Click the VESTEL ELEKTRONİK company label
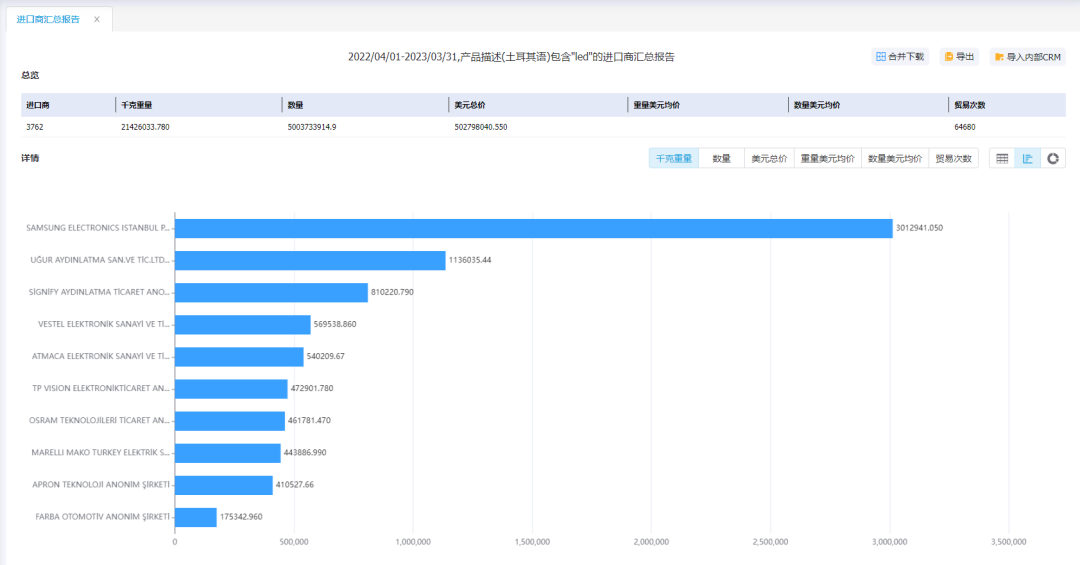The image size is (1080, 565). coord(104,324)
